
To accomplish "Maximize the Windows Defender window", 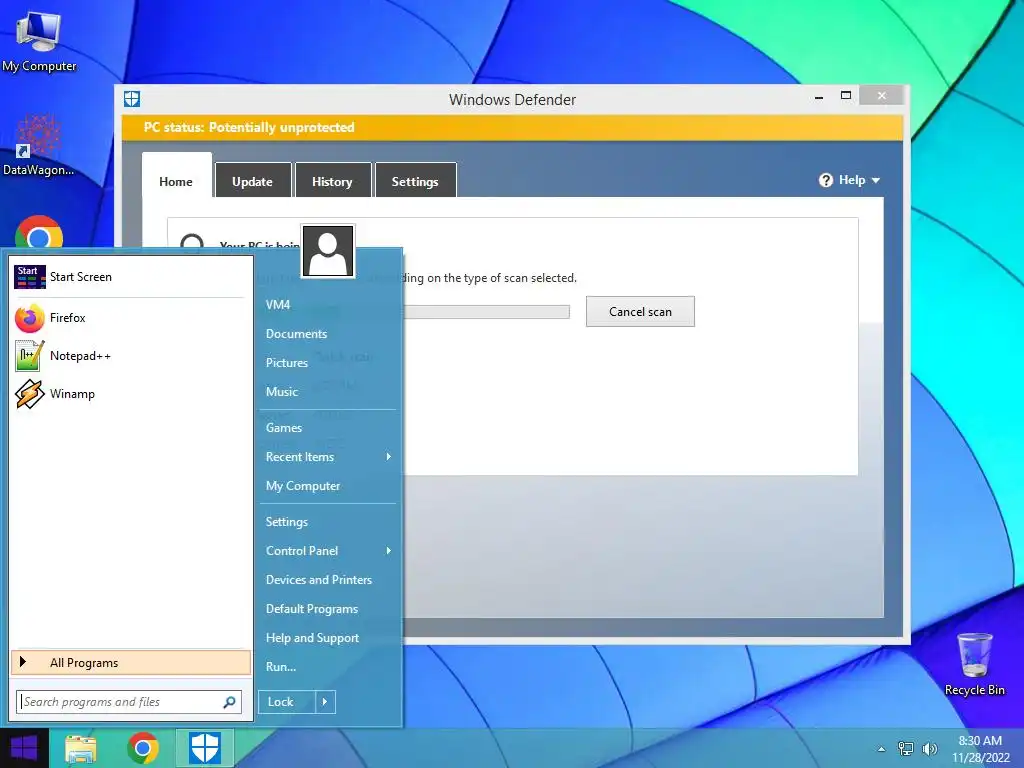I will click(x=846, y=96).
